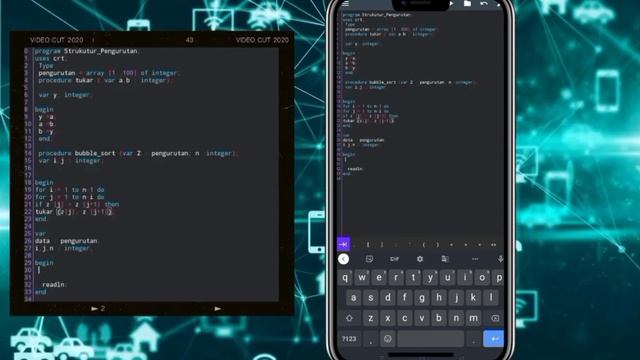Open the sticker panel on the keyboard toolbar
Viewport: 640px width, 360px height.
pos(369,259)
